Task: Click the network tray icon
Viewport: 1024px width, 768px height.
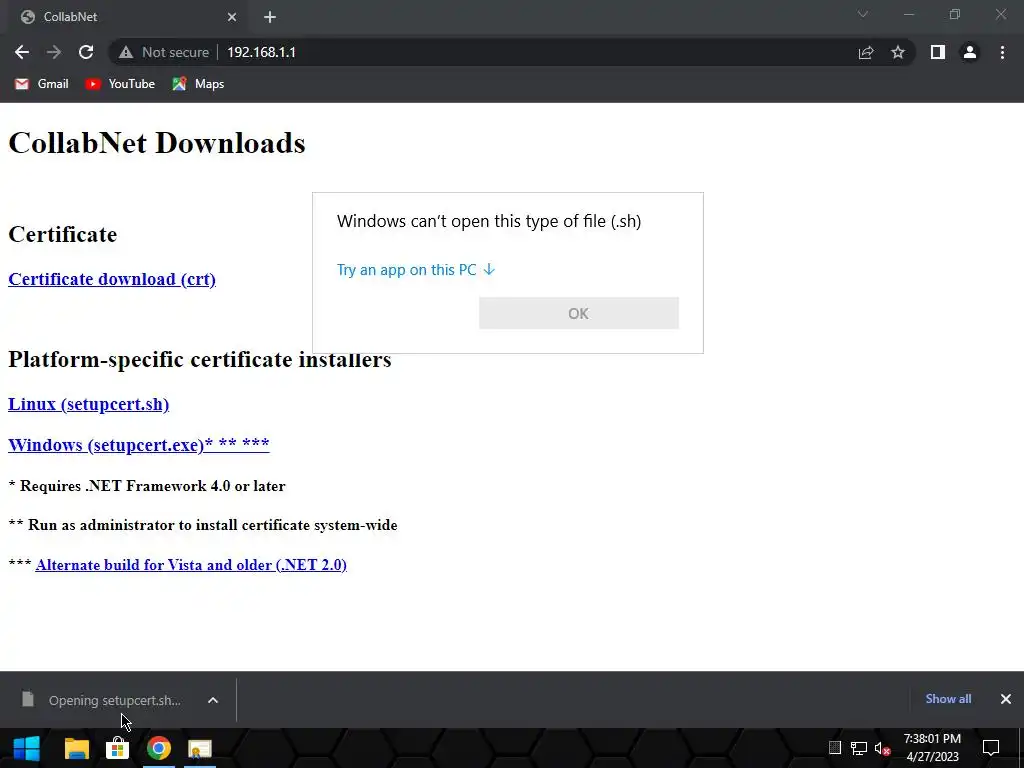Action: click(859, 748)
